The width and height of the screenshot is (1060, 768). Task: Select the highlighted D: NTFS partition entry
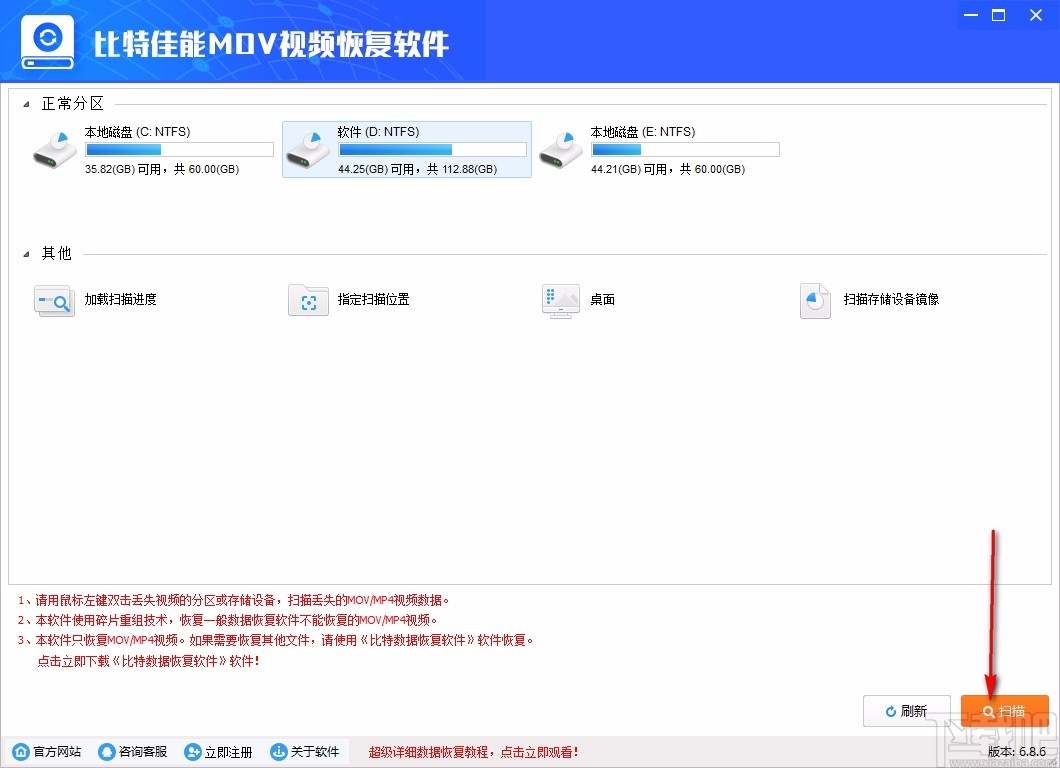(x=406, y=149)
